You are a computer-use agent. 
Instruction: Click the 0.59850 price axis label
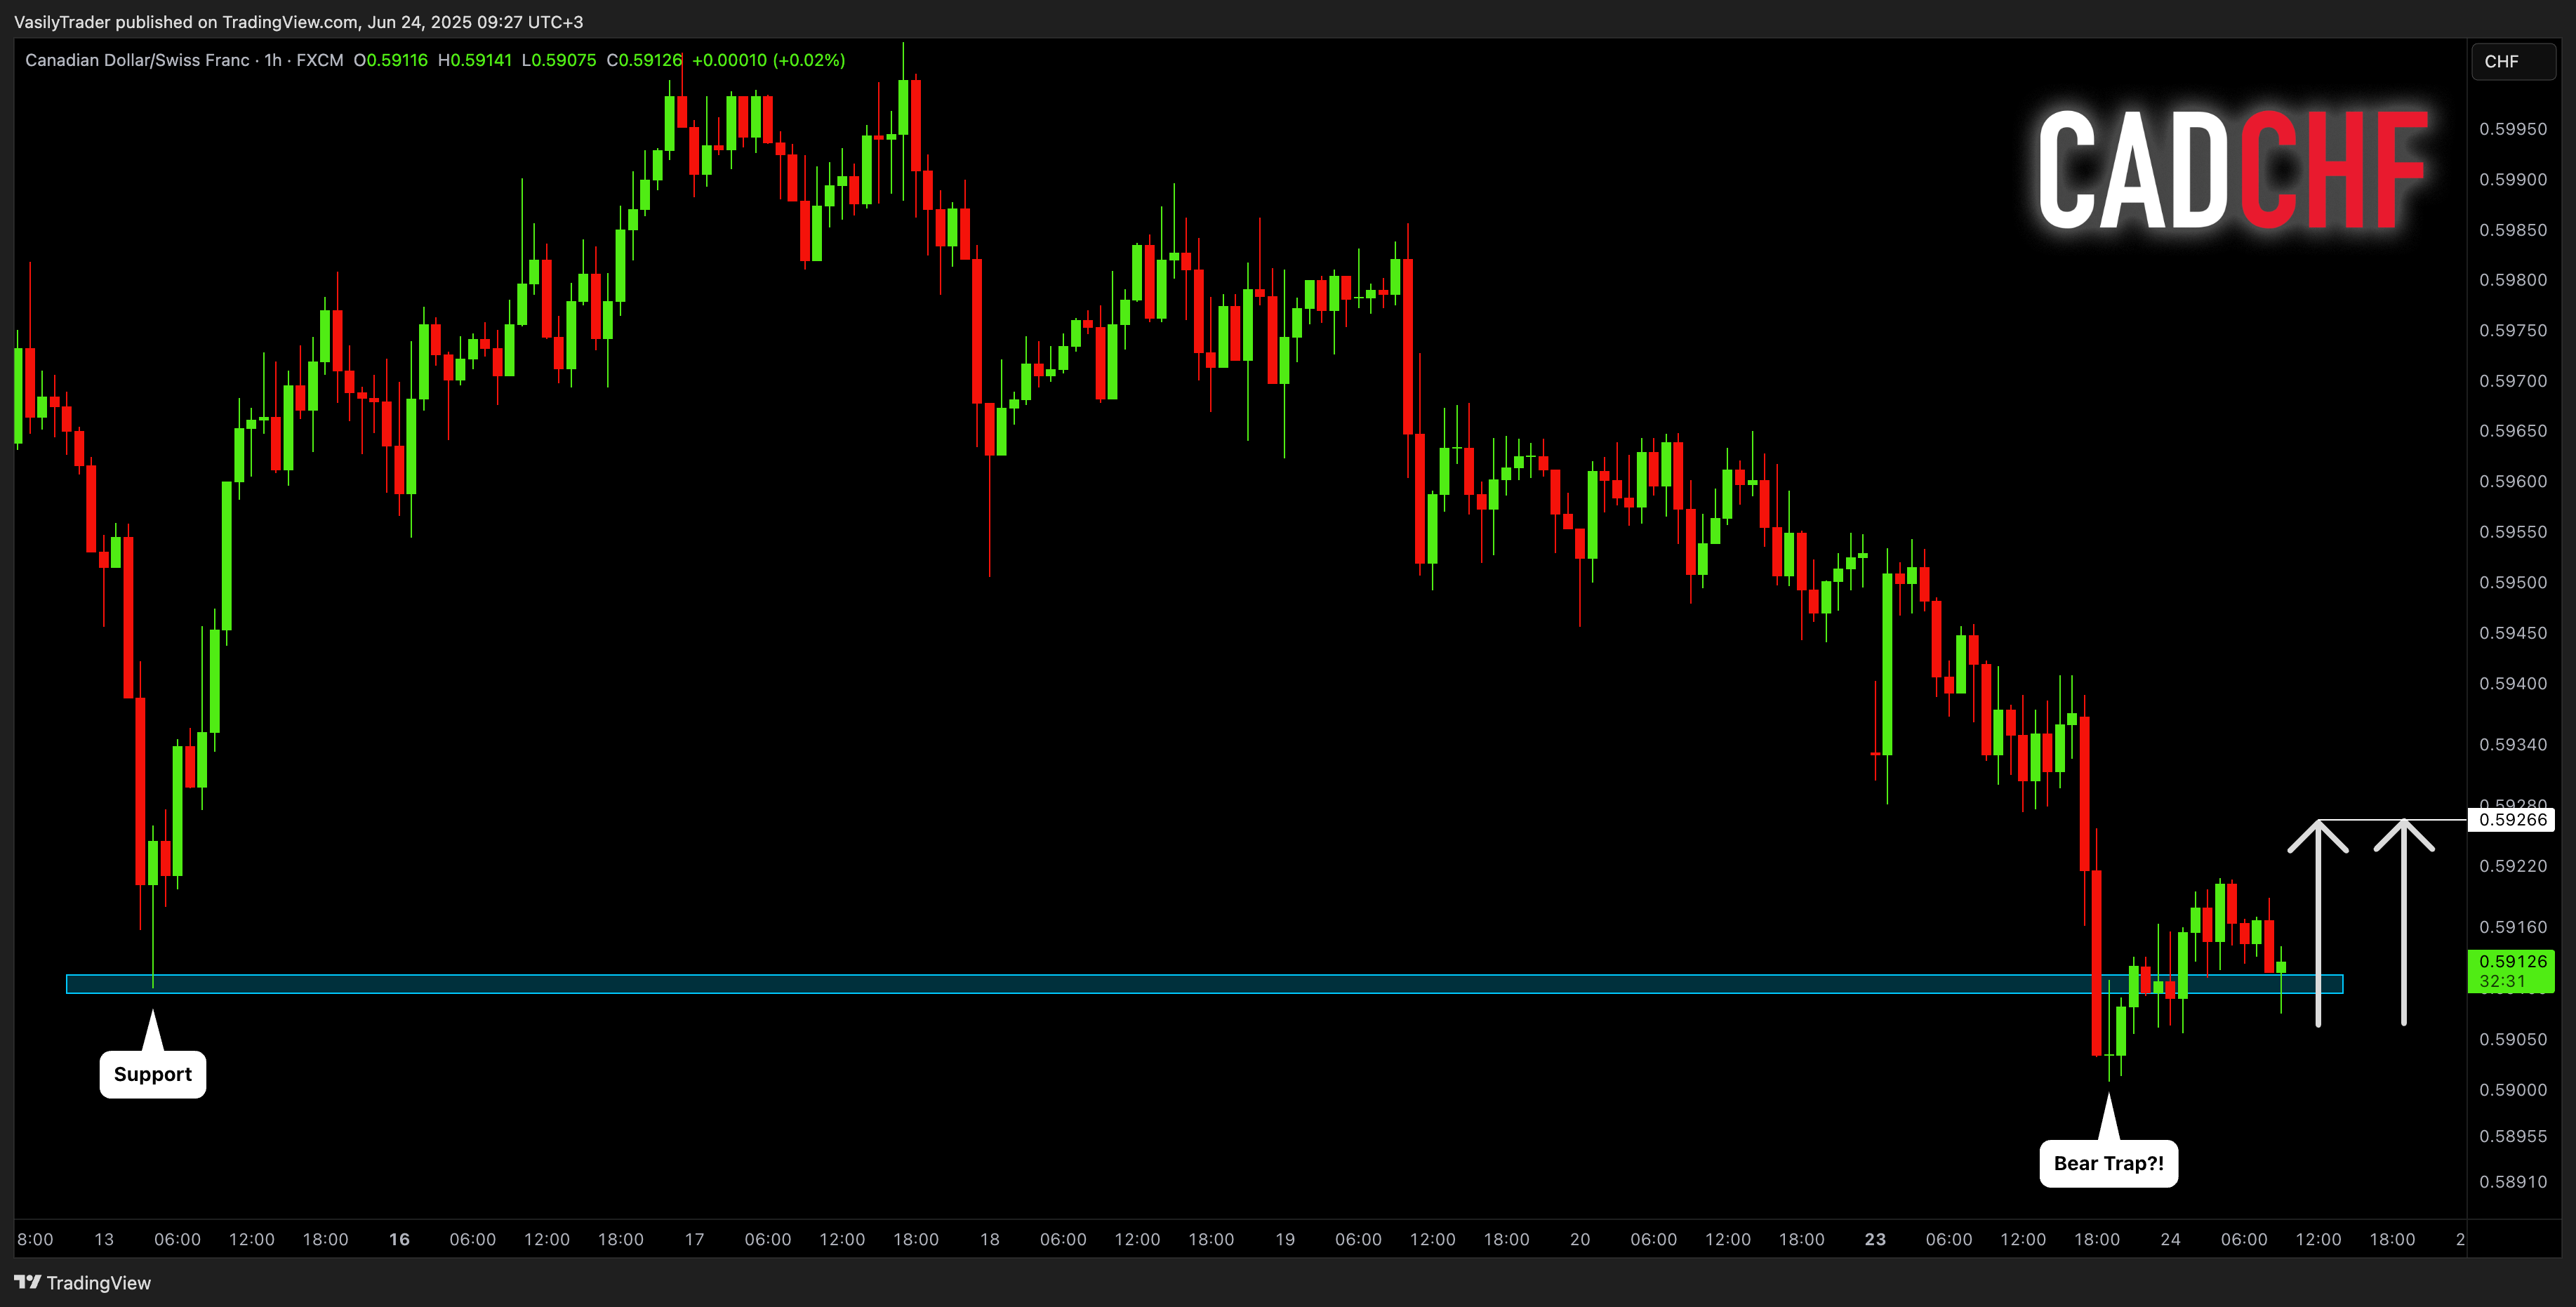(x=2513, y=230)
